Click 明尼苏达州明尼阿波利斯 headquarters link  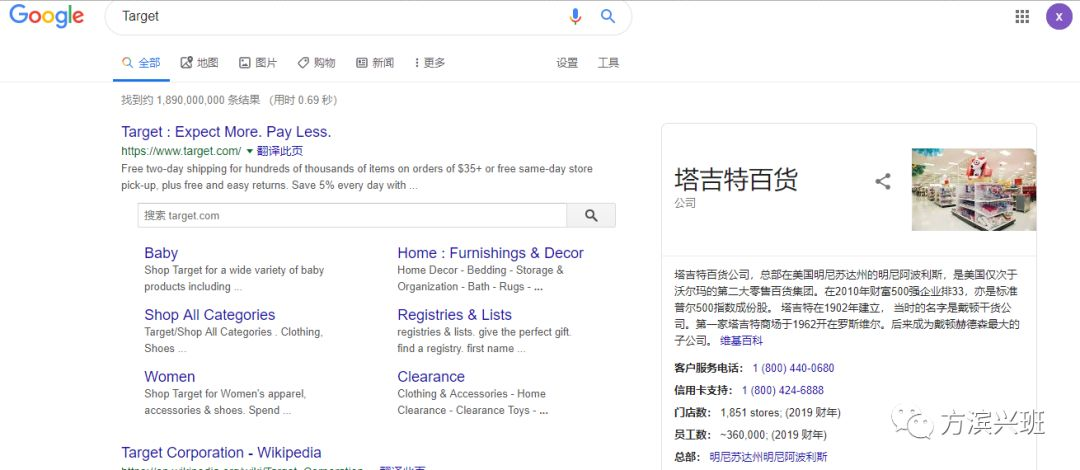[x=769, y=457]
